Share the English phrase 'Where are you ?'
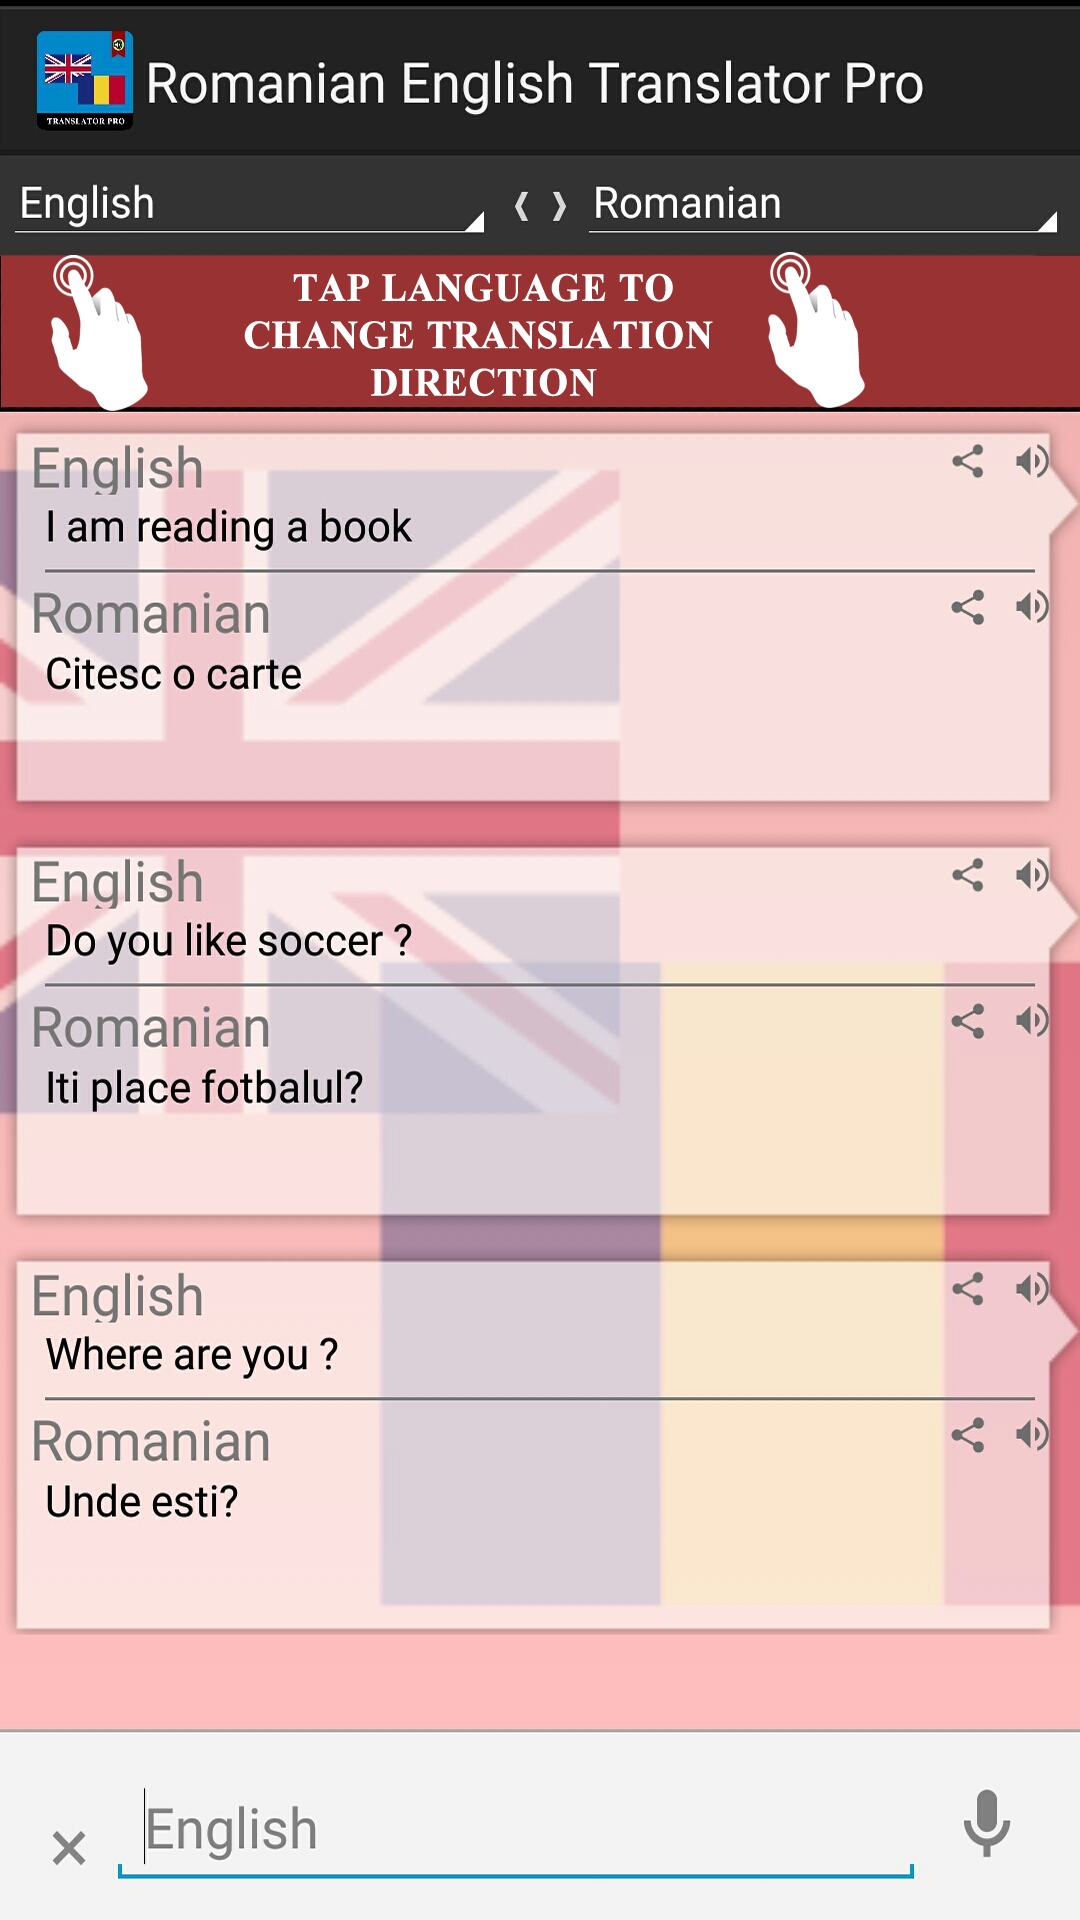Screen dimensions: 1080x1920 click(x=967, y=1290)
